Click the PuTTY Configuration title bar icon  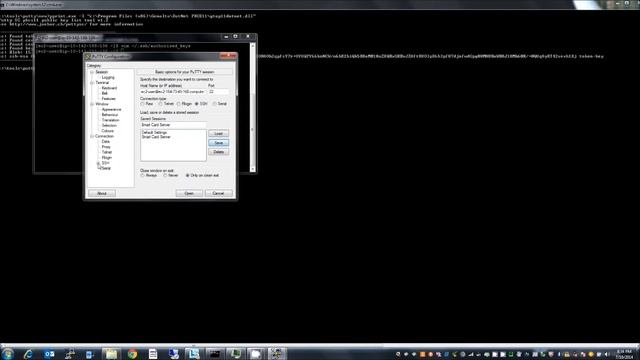(x=88, y=56)
